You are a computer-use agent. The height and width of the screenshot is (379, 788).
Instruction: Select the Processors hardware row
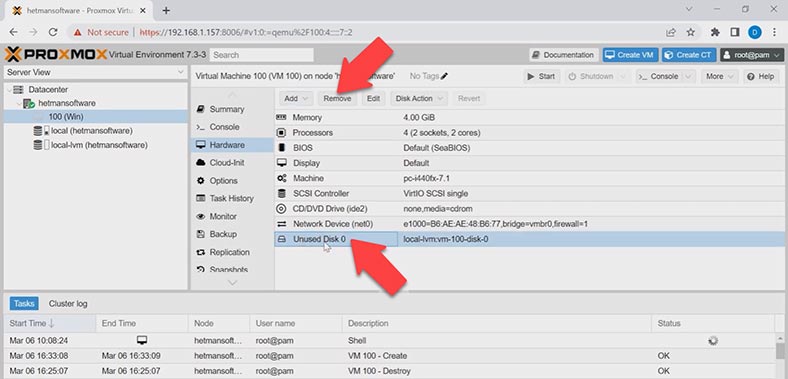click(531, 133)
